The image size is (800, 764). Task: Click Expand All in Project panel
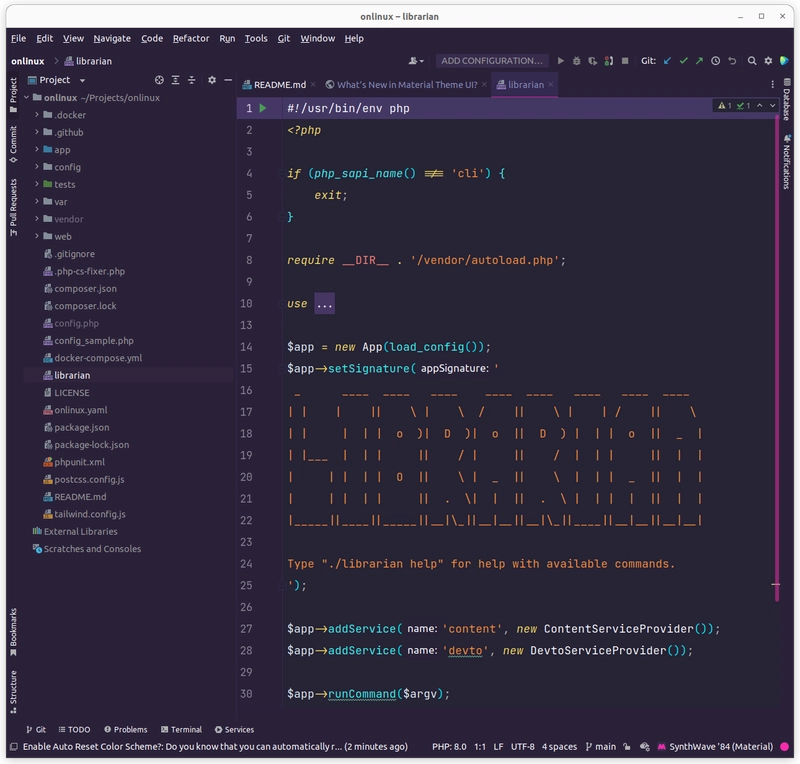coord(176,80)
